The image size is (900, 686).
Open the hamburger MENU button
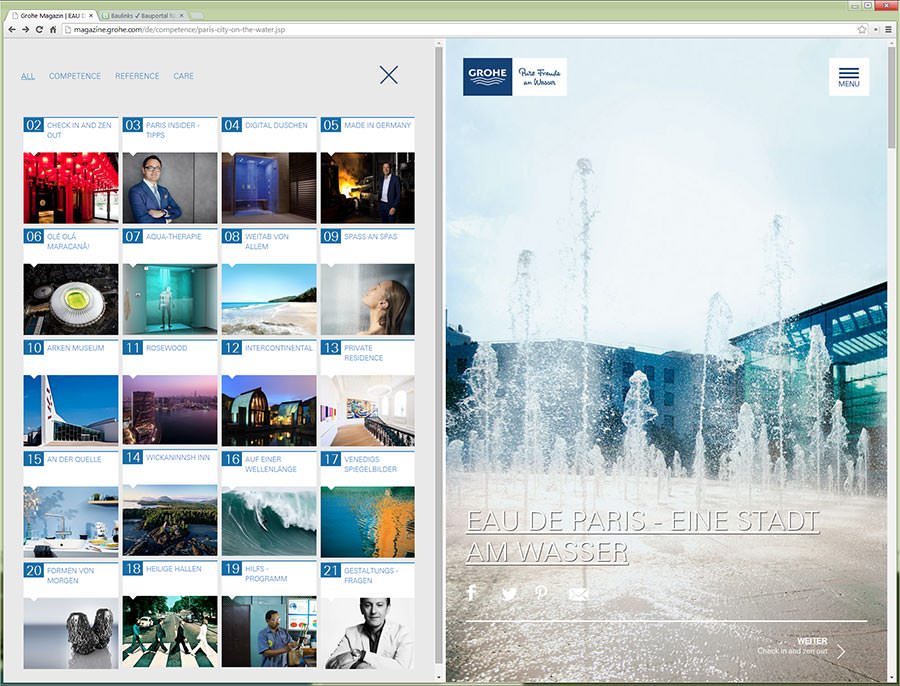(x=849, y=77)
